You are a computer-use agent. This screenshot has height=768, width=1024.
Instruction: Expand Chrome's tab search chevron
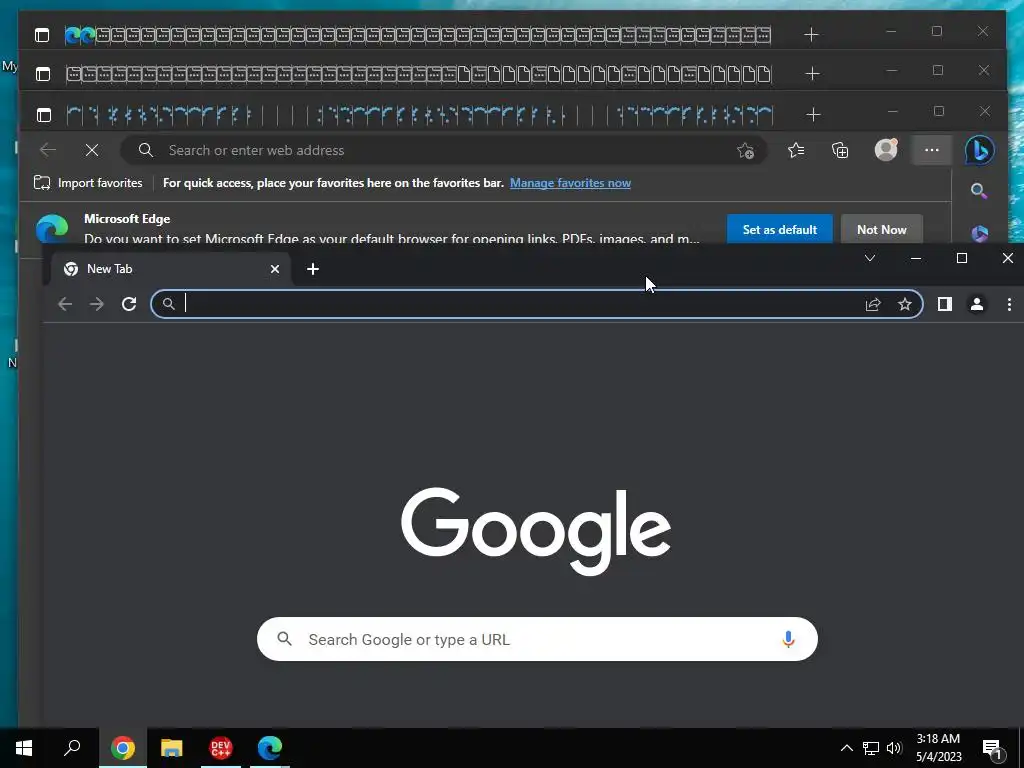pyautogui.click(x=870, y=258)
